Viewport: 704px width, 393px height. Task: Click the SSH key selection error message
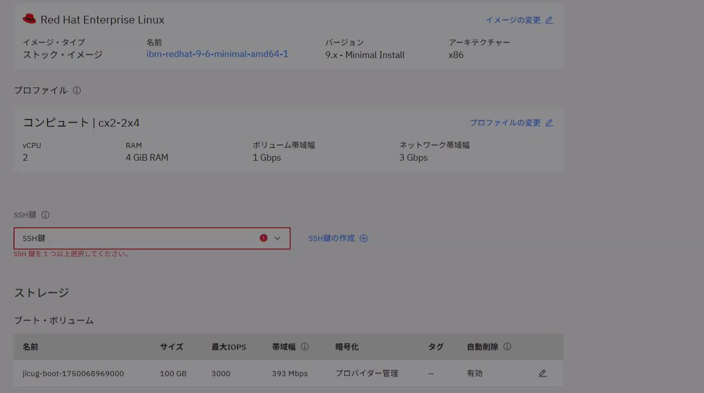click(71, 254)
